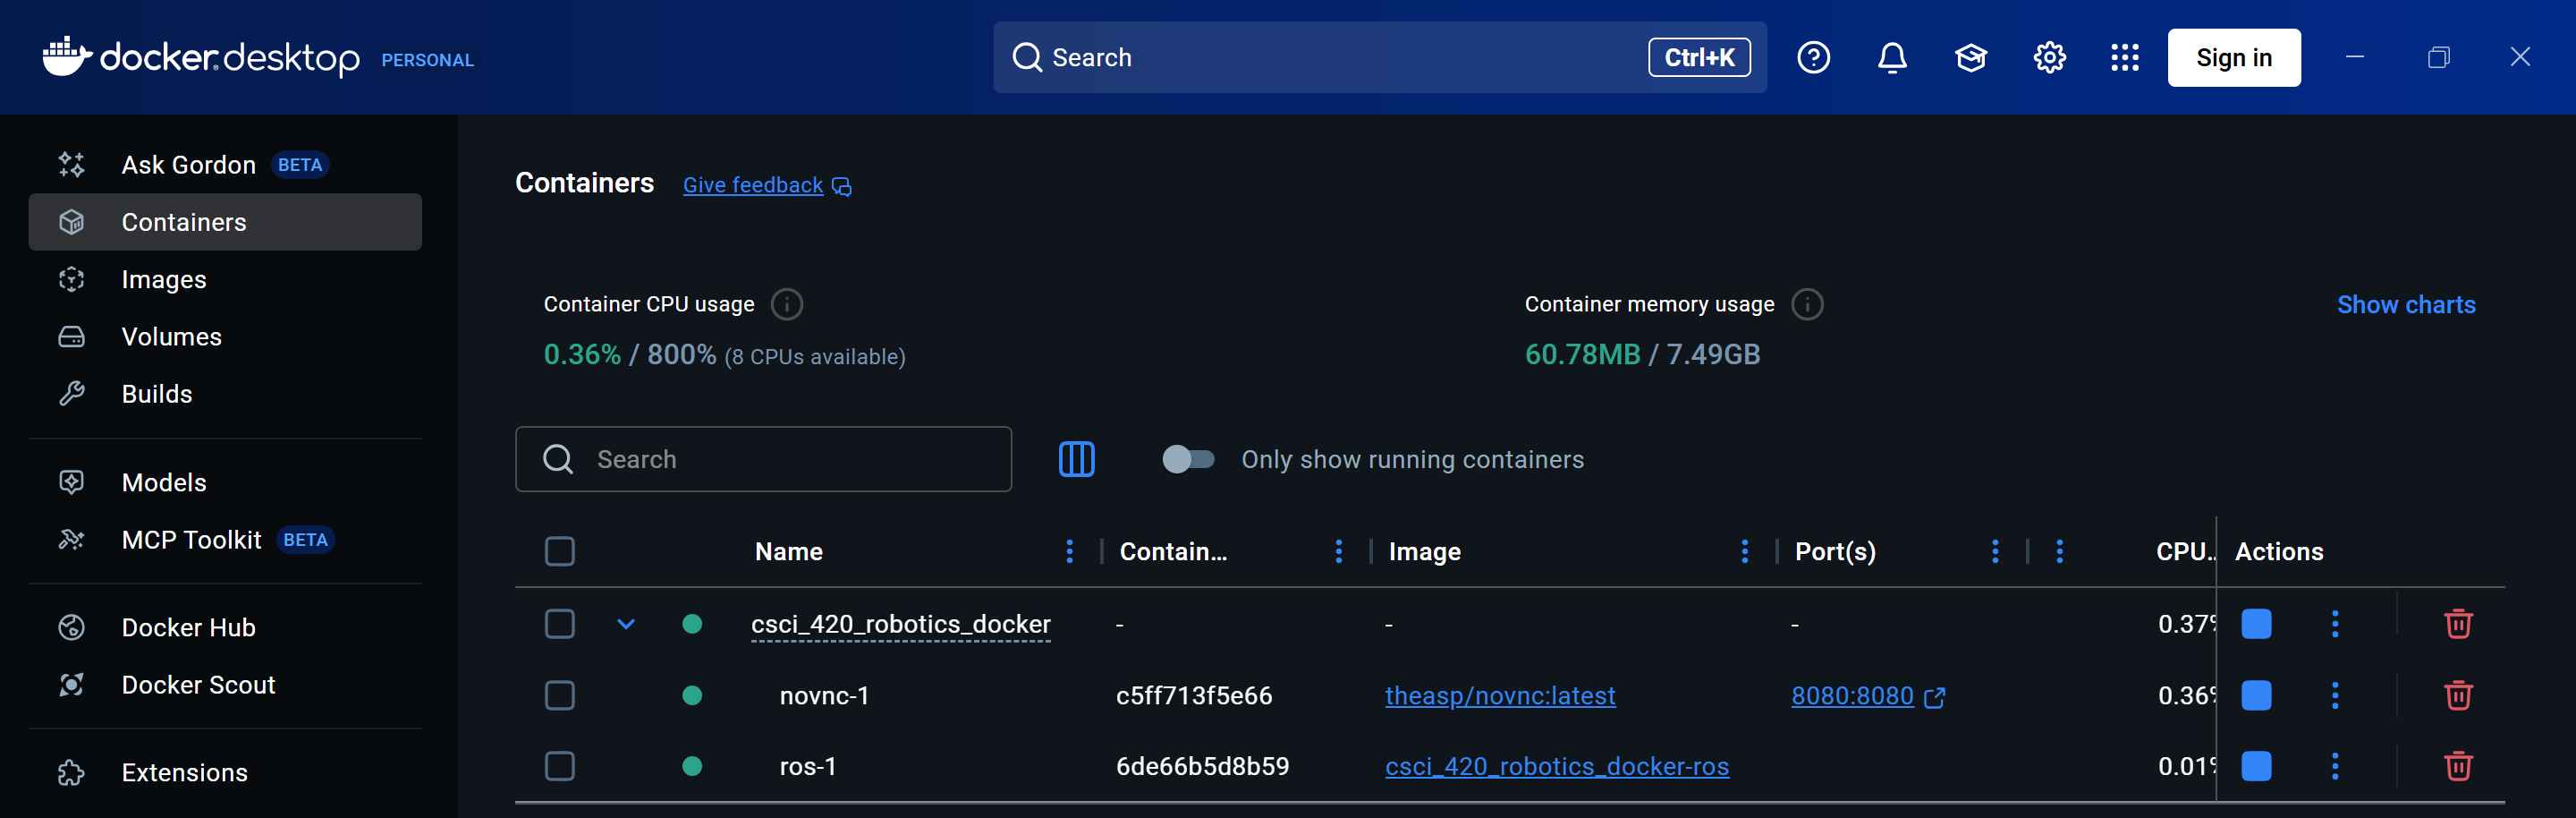Open theasp/novnc:latest image link
The height and width of the screenshot is (818, 2576).
point(1499,696)
